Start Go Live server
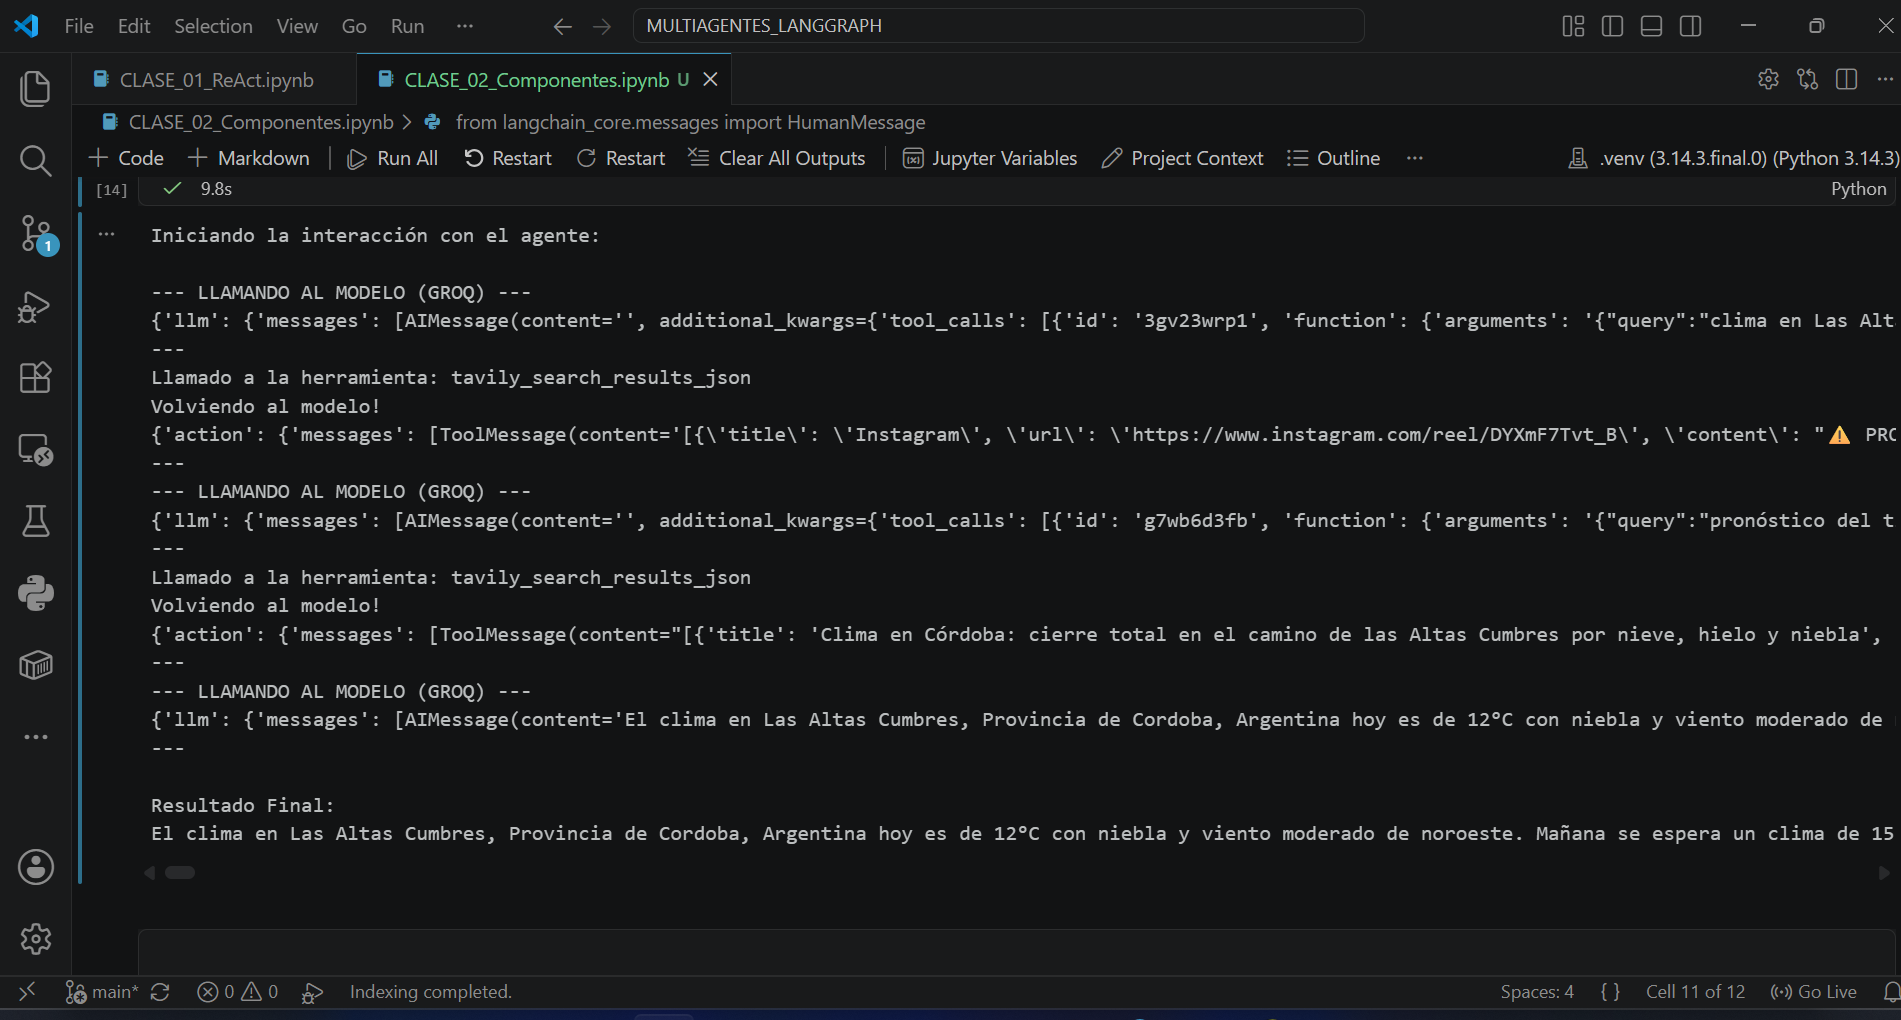The width and height of the screenshot is (1901, 1020). (x=1813, y=991)
